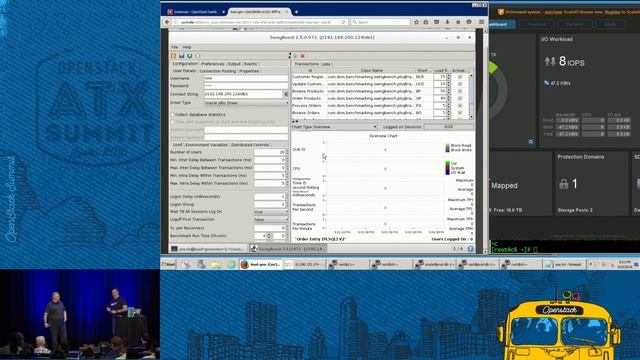Click the Firefox downloads arrow icon
This screenshot has width=640, height=360.
coord(447,22)
